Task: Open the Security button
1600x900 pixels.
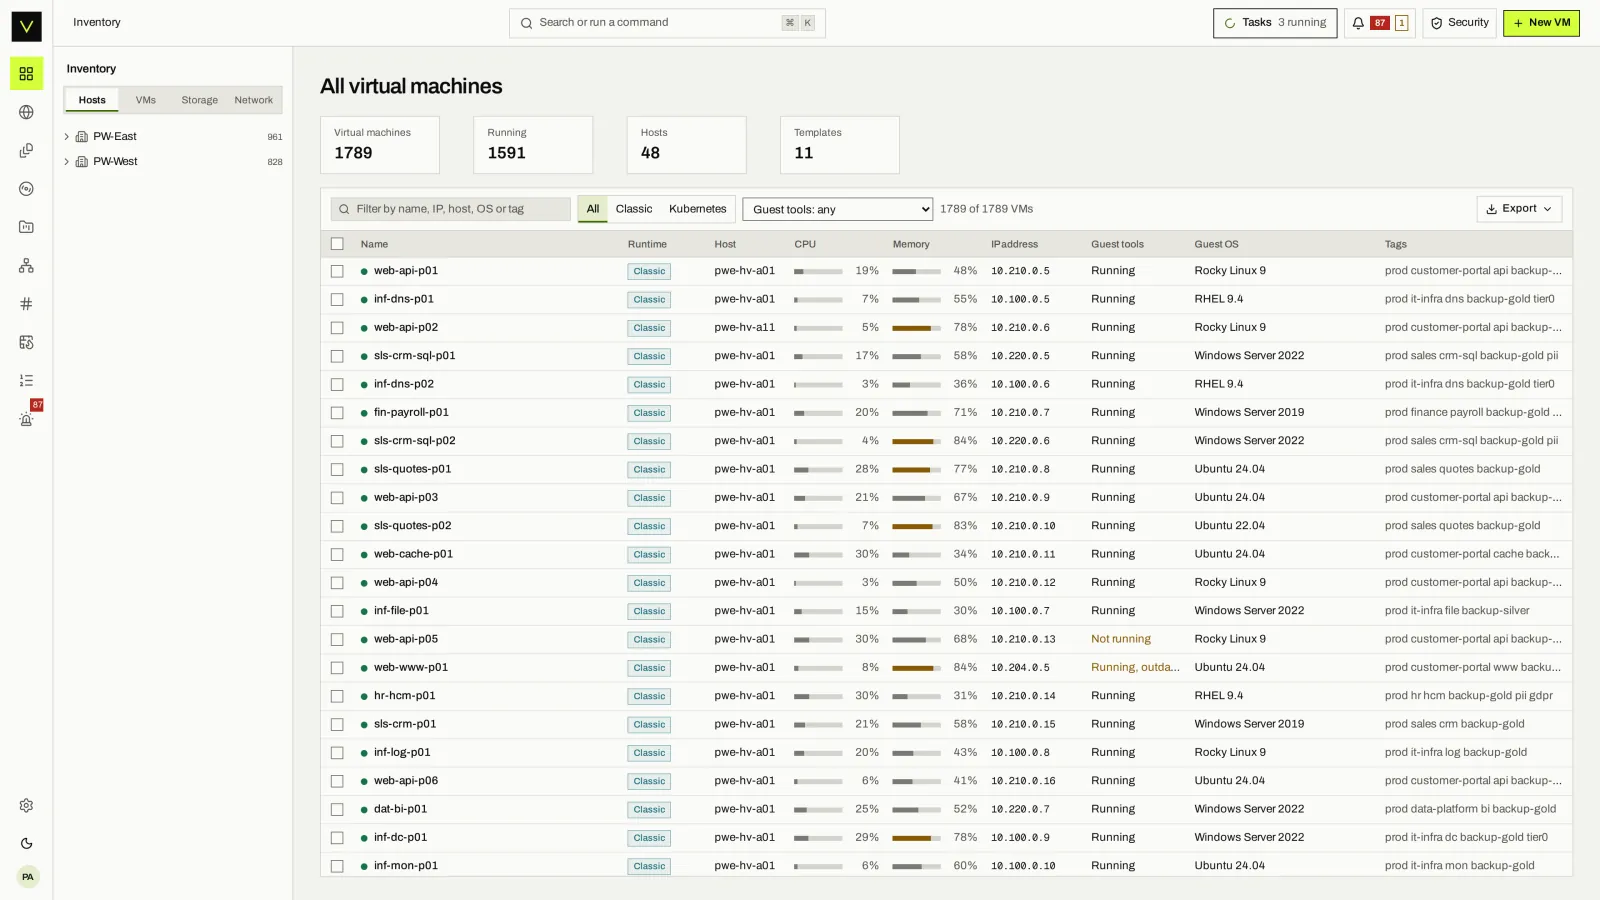Action: point(1459,23)
